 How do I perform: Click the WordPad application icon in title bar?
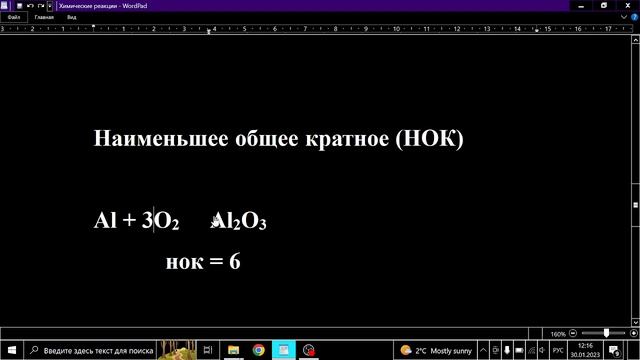click(x=4, y=6)
